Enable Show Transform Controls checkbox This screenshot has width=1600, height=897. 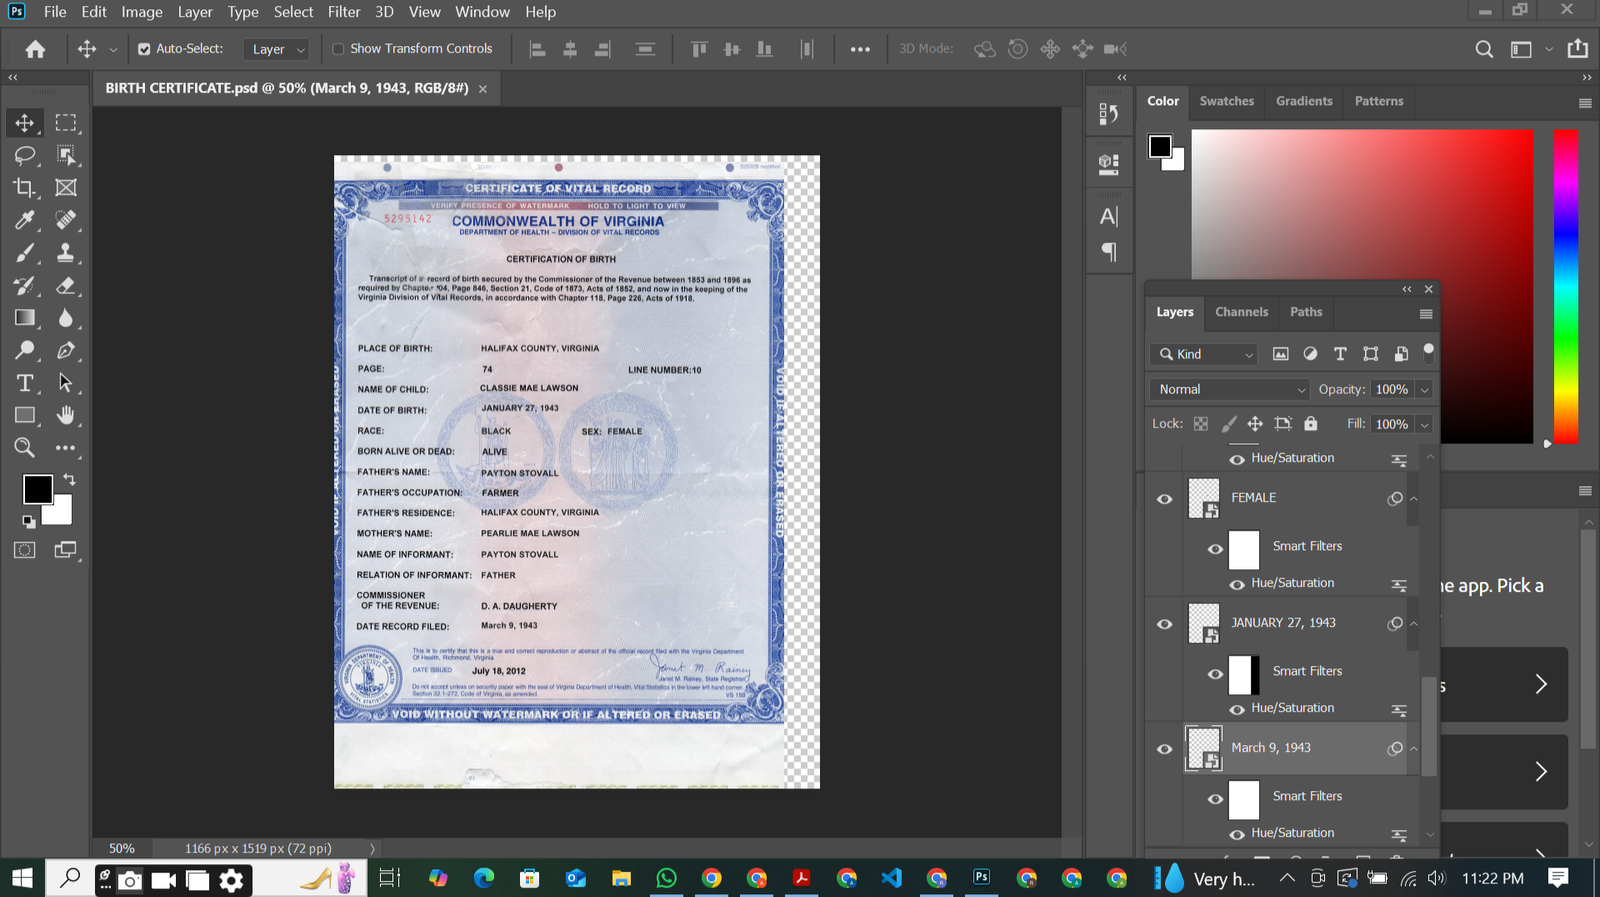pos(338,49)
